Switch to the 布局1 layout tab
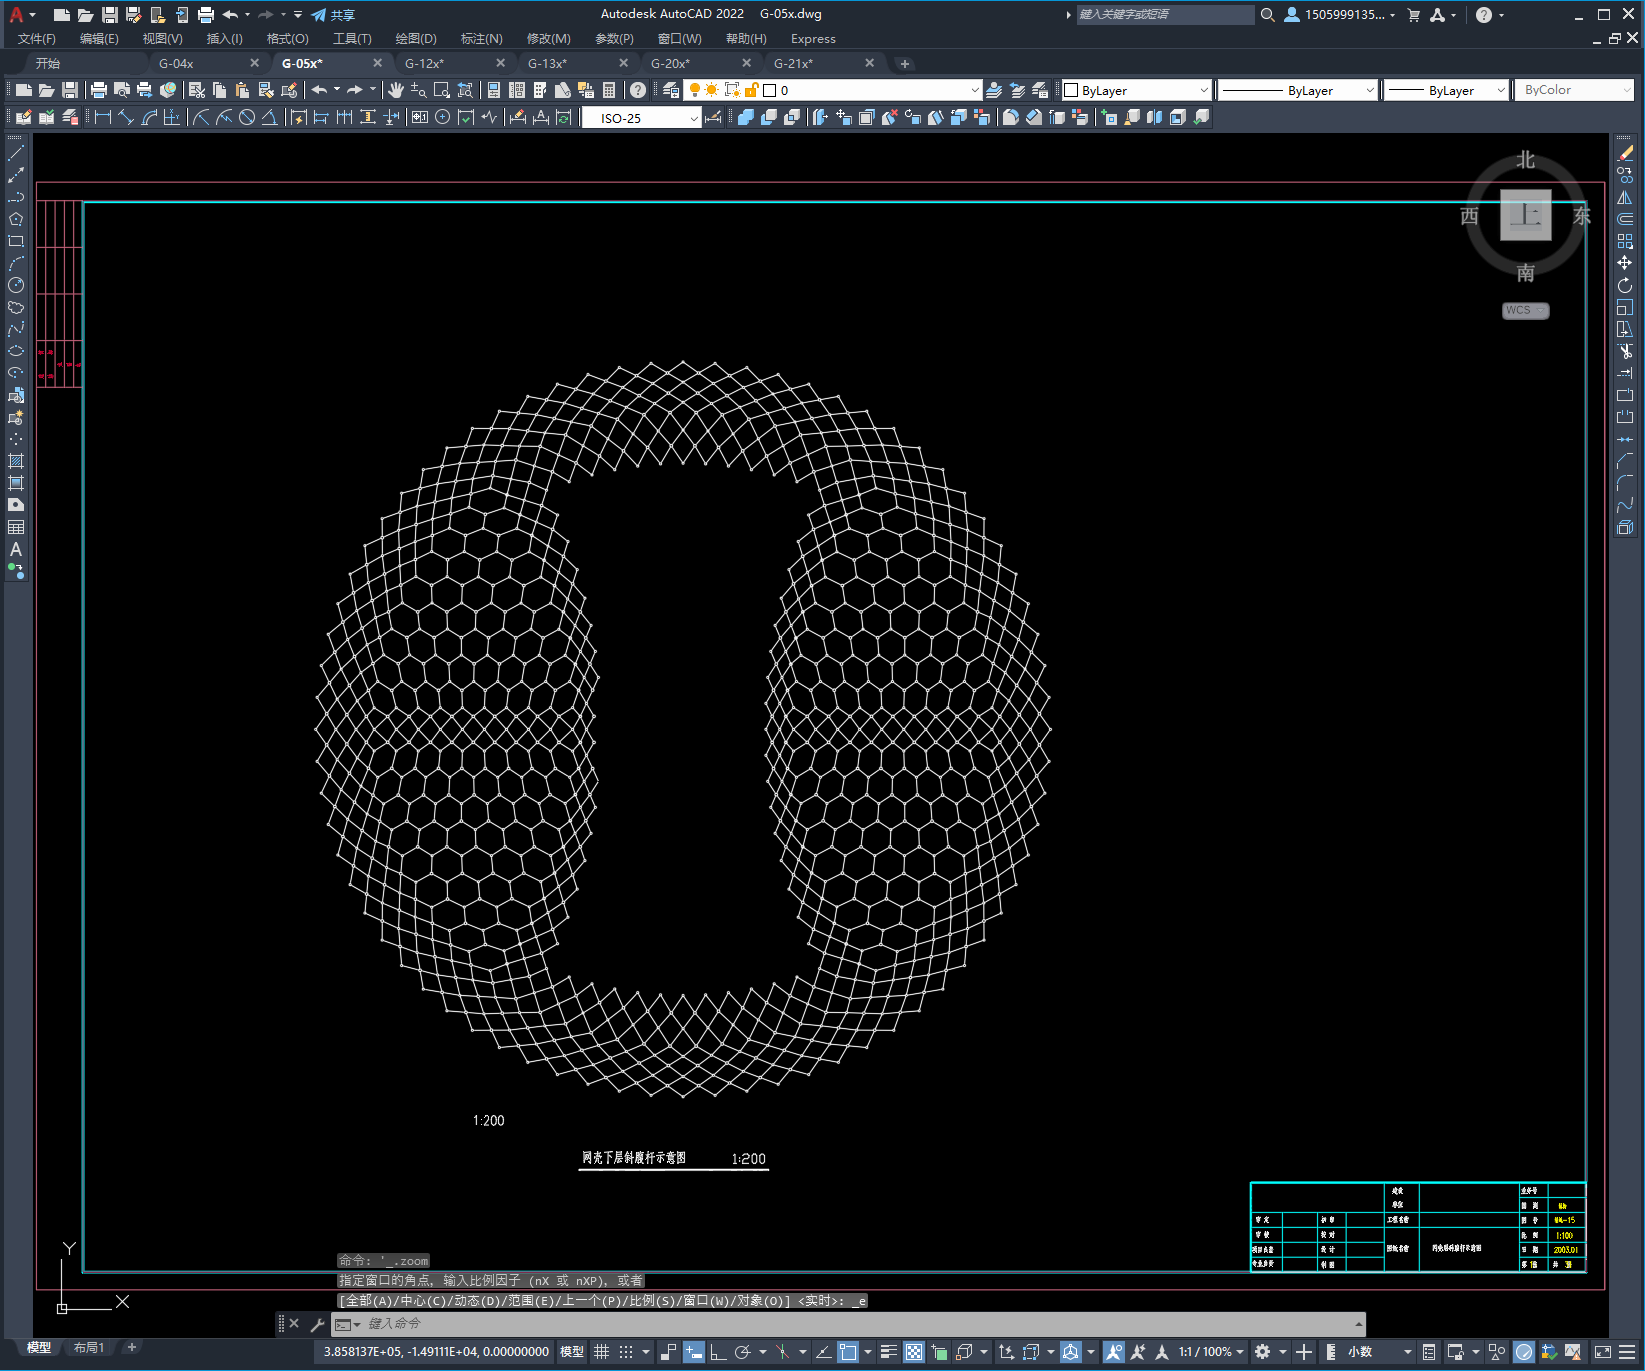1645x1371 pixels. 88,1347
